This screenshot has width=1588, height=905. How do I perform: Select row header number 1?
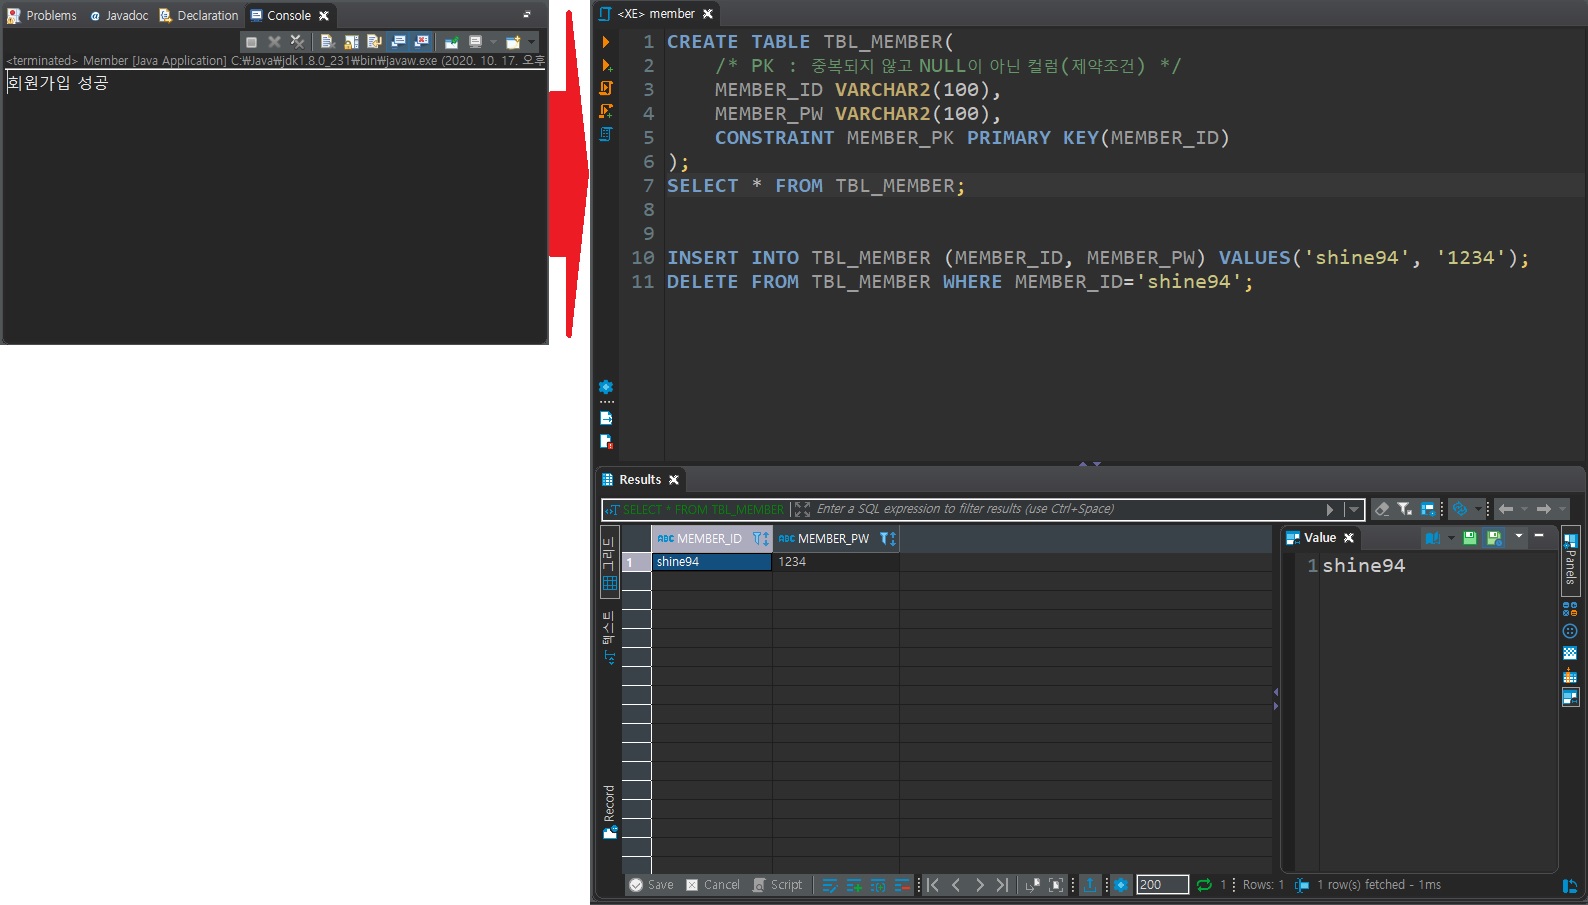pyautogui.click(x=636, y=562)
